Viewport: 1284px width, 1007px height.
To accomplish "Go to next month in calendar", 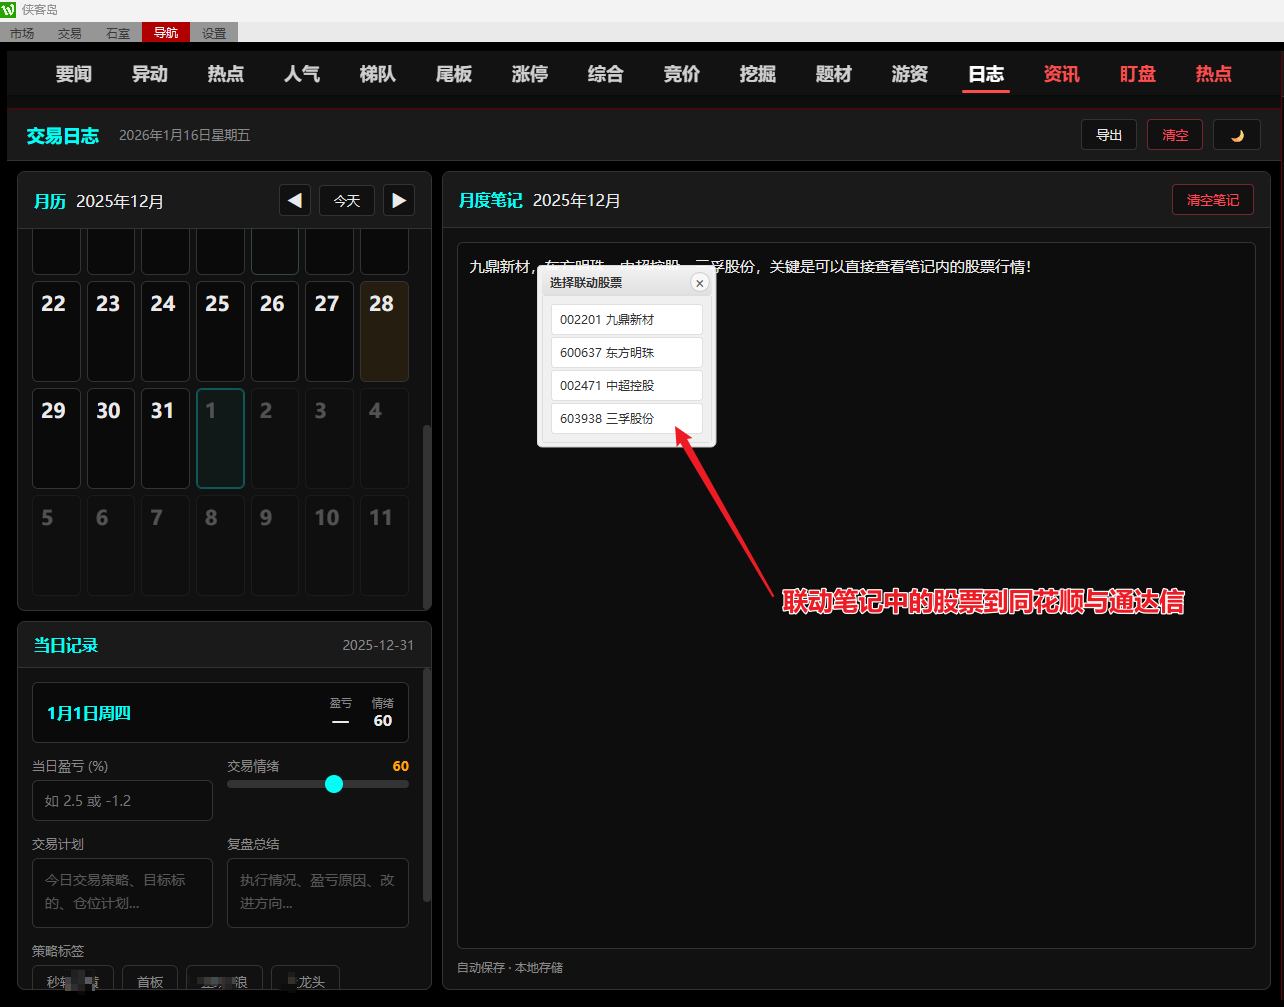I will pos(399,201).
